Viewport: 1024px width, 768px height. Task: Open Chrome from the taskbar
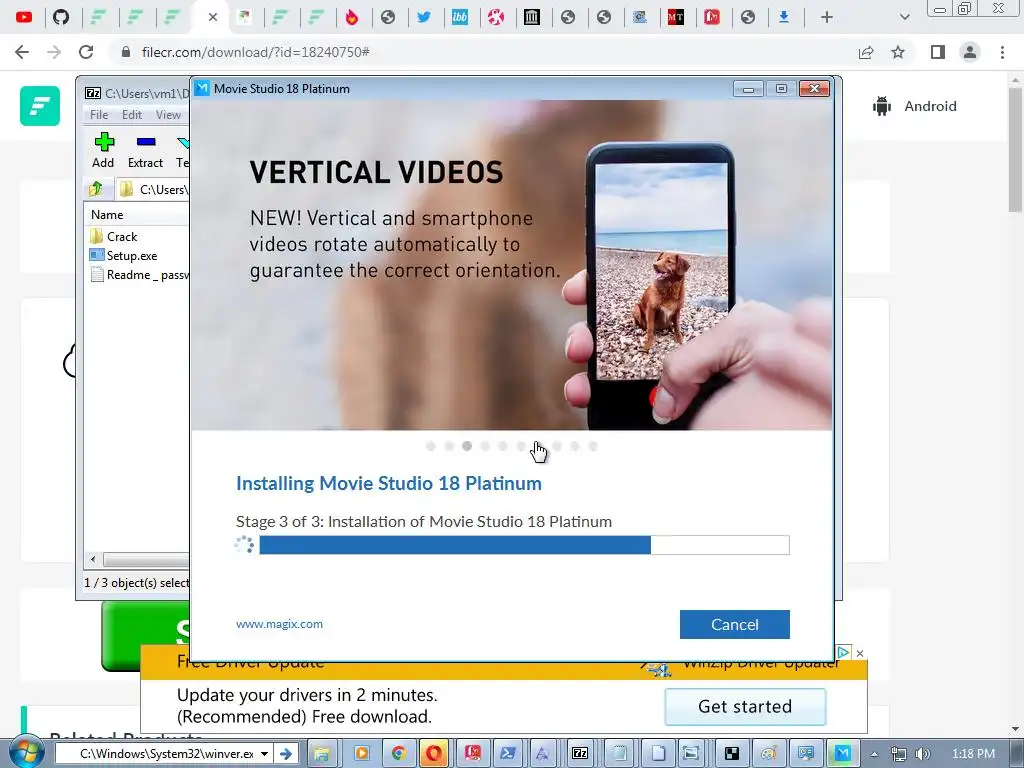pos(398,754)
